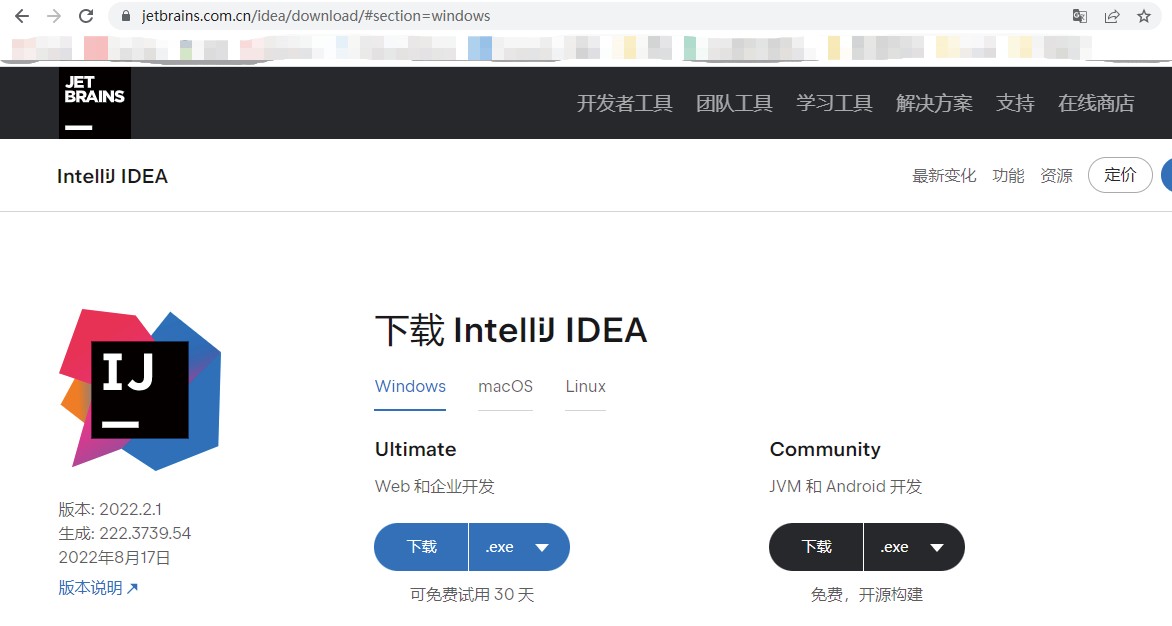Open the 在线商店 menu

[x=1096, y=103]
